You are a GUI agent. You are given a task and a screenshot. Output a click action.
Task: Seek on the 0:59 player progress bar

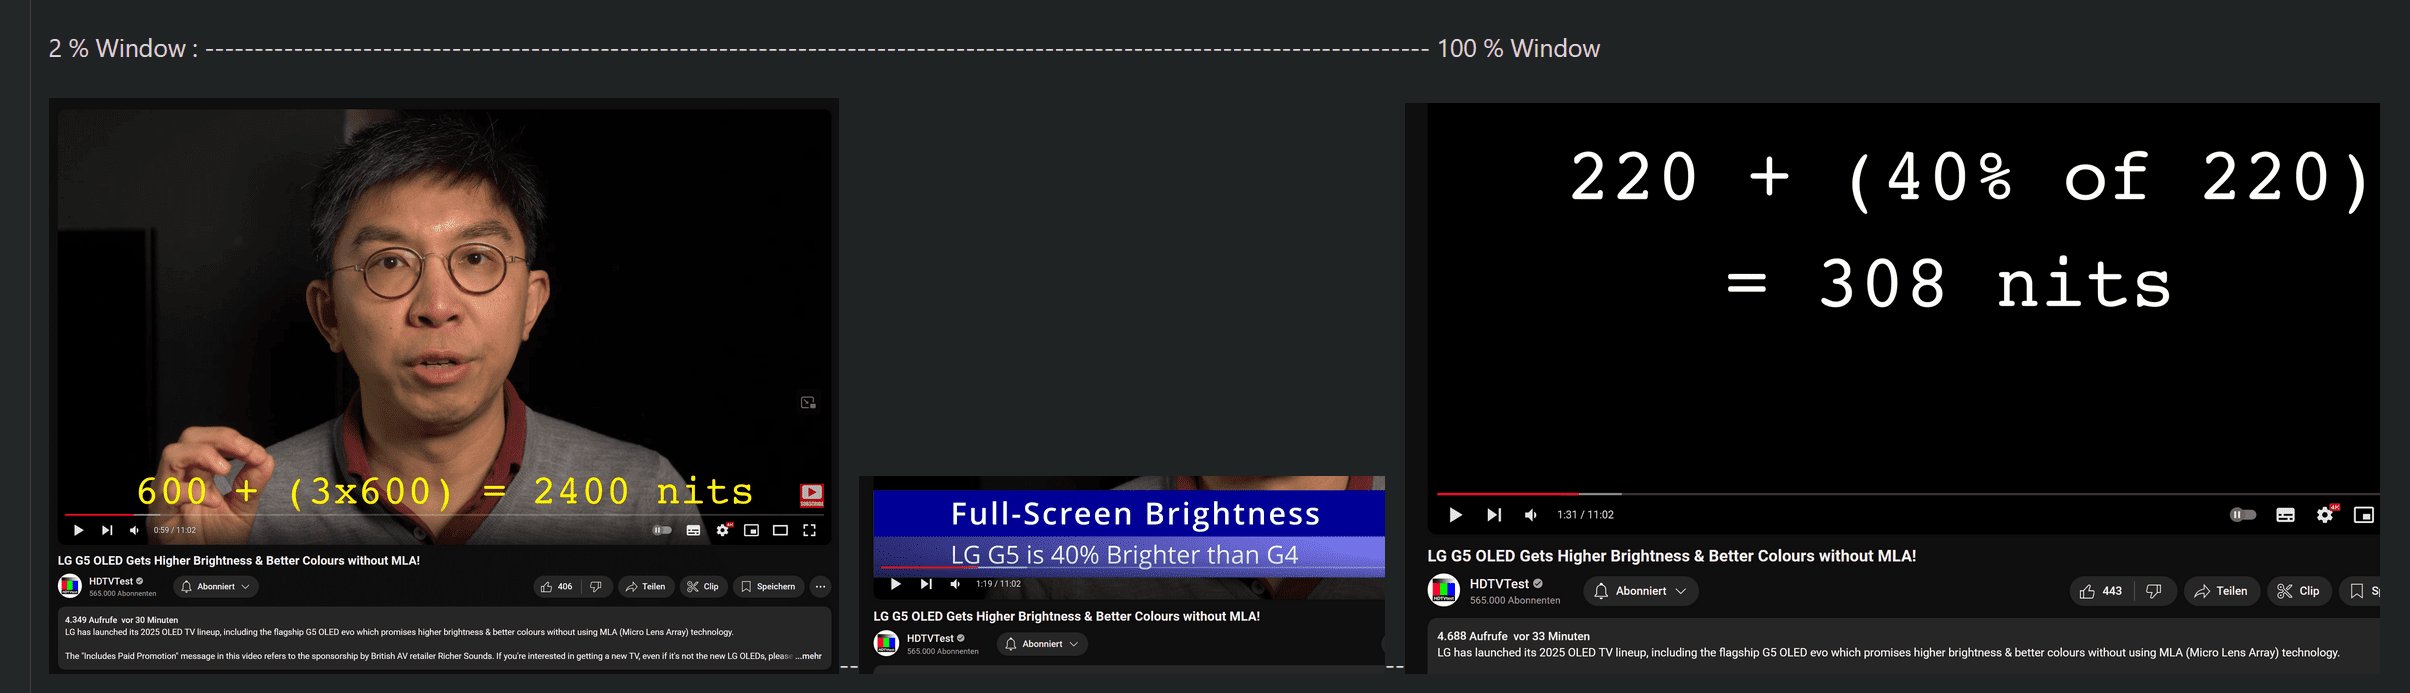point(444,514)
